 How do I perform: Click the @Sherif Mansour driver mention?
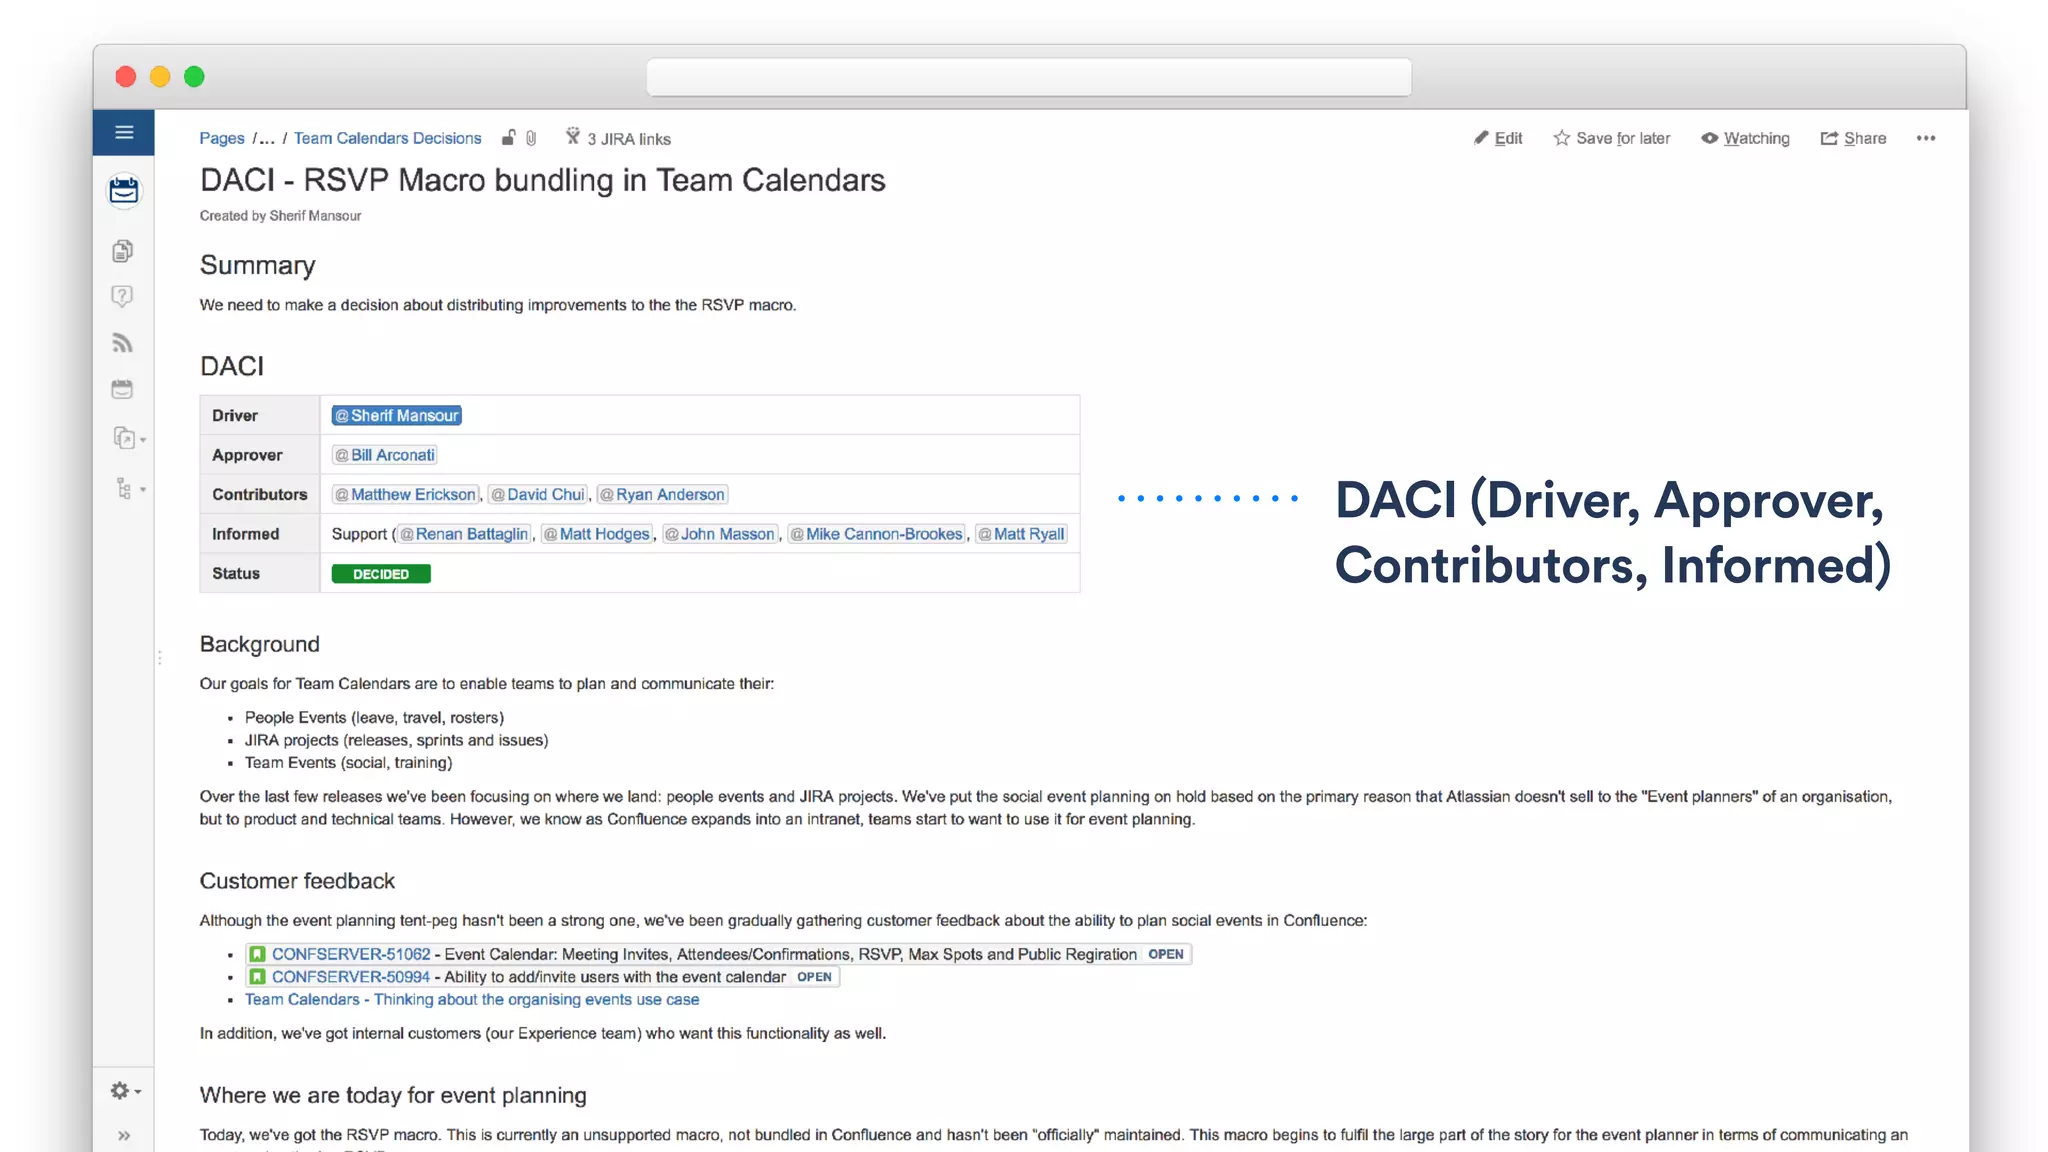click(x=397, y=415)
